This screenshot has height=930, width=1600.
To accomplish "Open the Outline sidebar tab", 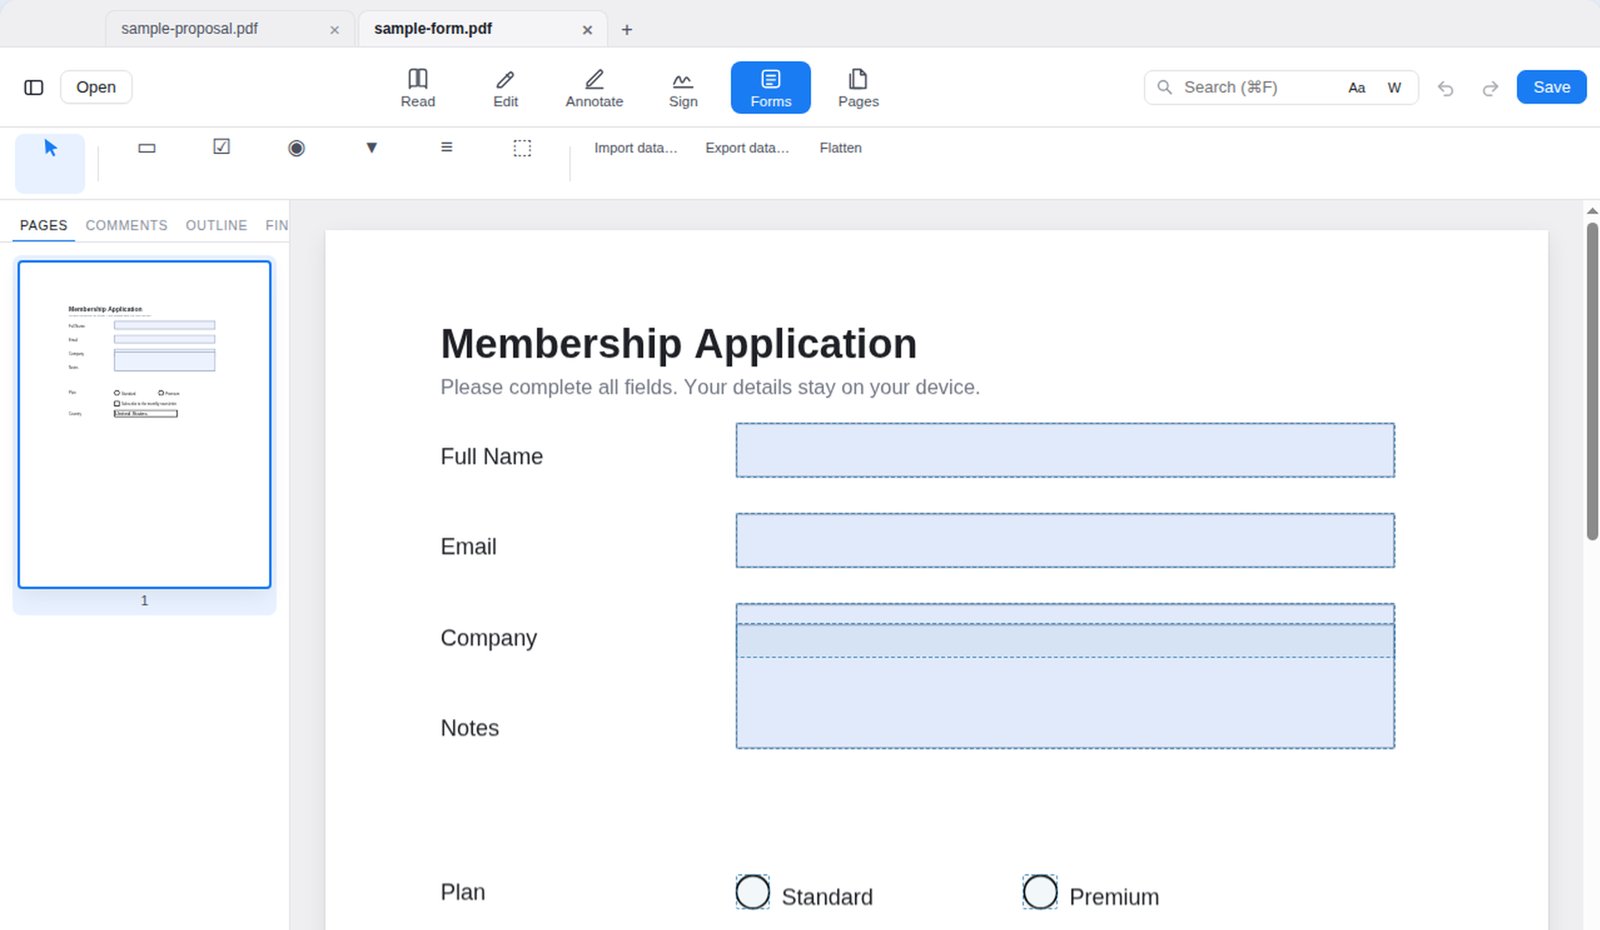I will (x=216, y=225).
